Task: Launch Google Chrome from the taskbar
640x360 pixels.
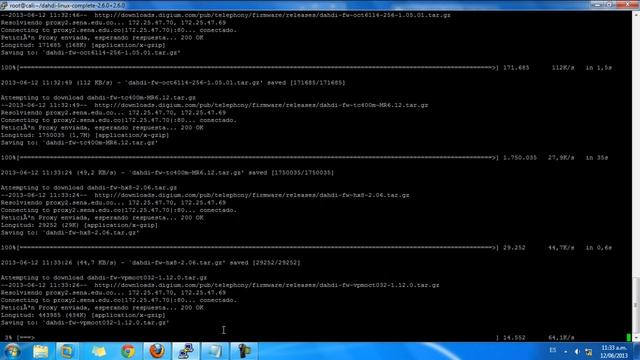Action: click(x=128, y=351)
